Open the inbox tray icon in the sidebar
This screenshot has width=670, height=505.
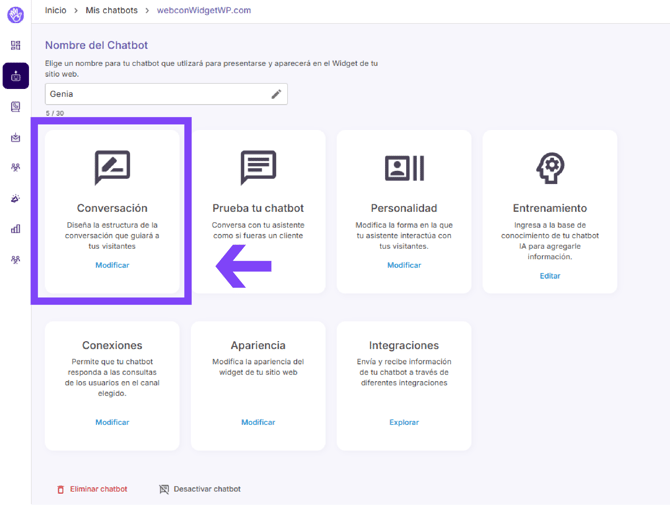15,138
